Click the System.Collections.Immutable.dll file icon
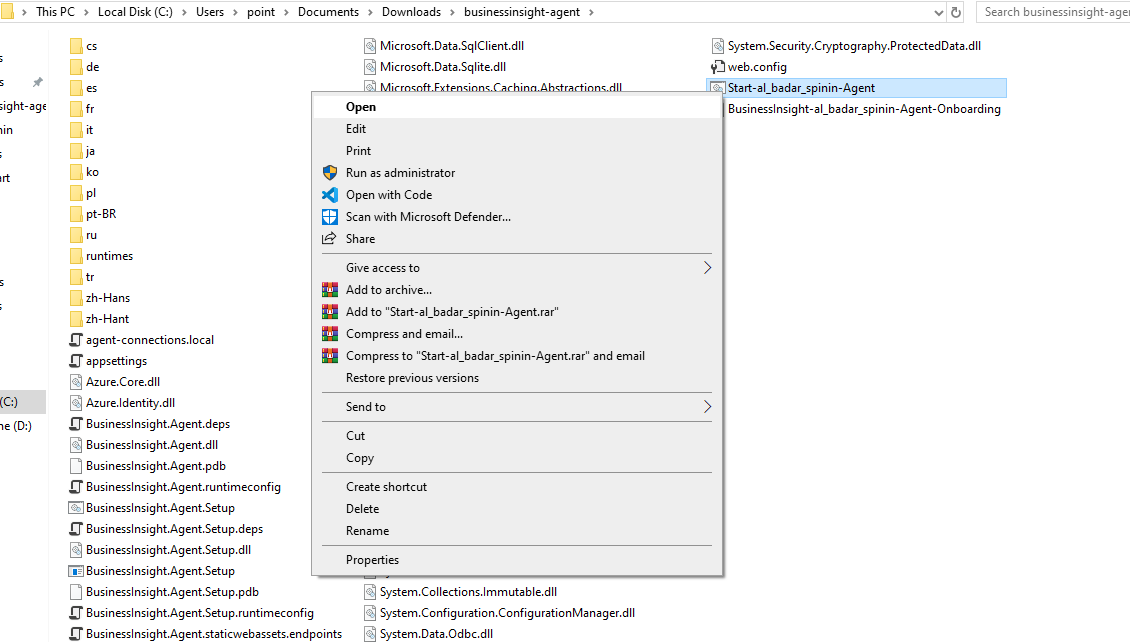This screenshot has height=642, width=1130. (370, 592)
